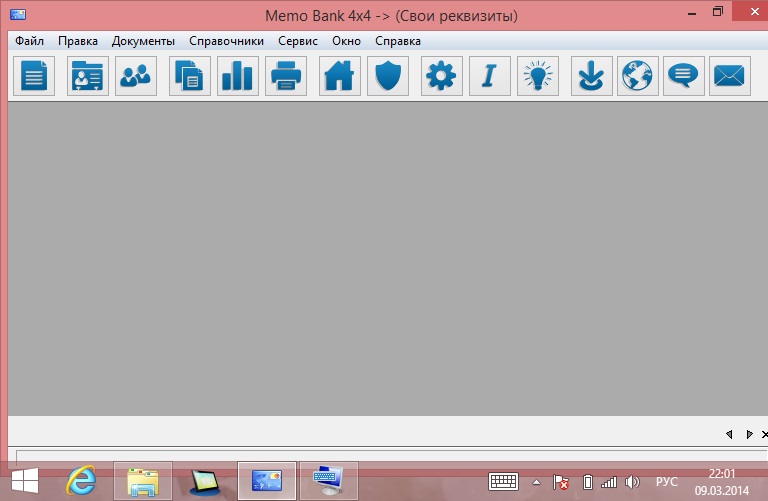Screen dimensions: 768x501
Task: Click the printer toolbar icon
Action: (286, 76)
